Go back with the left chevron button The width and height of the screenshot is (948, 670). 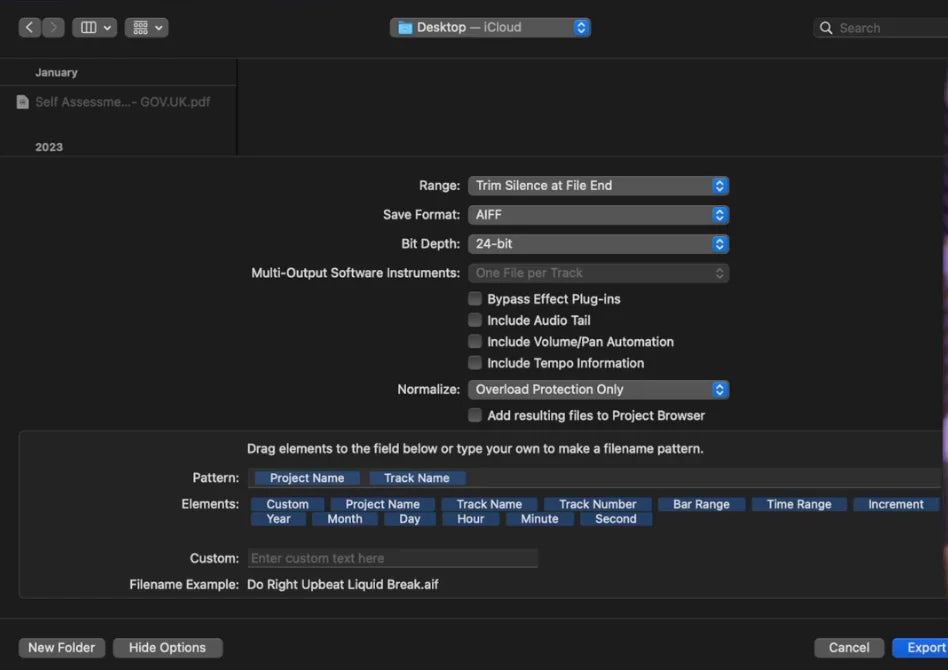pyautogui.click(x=30, y=27)
